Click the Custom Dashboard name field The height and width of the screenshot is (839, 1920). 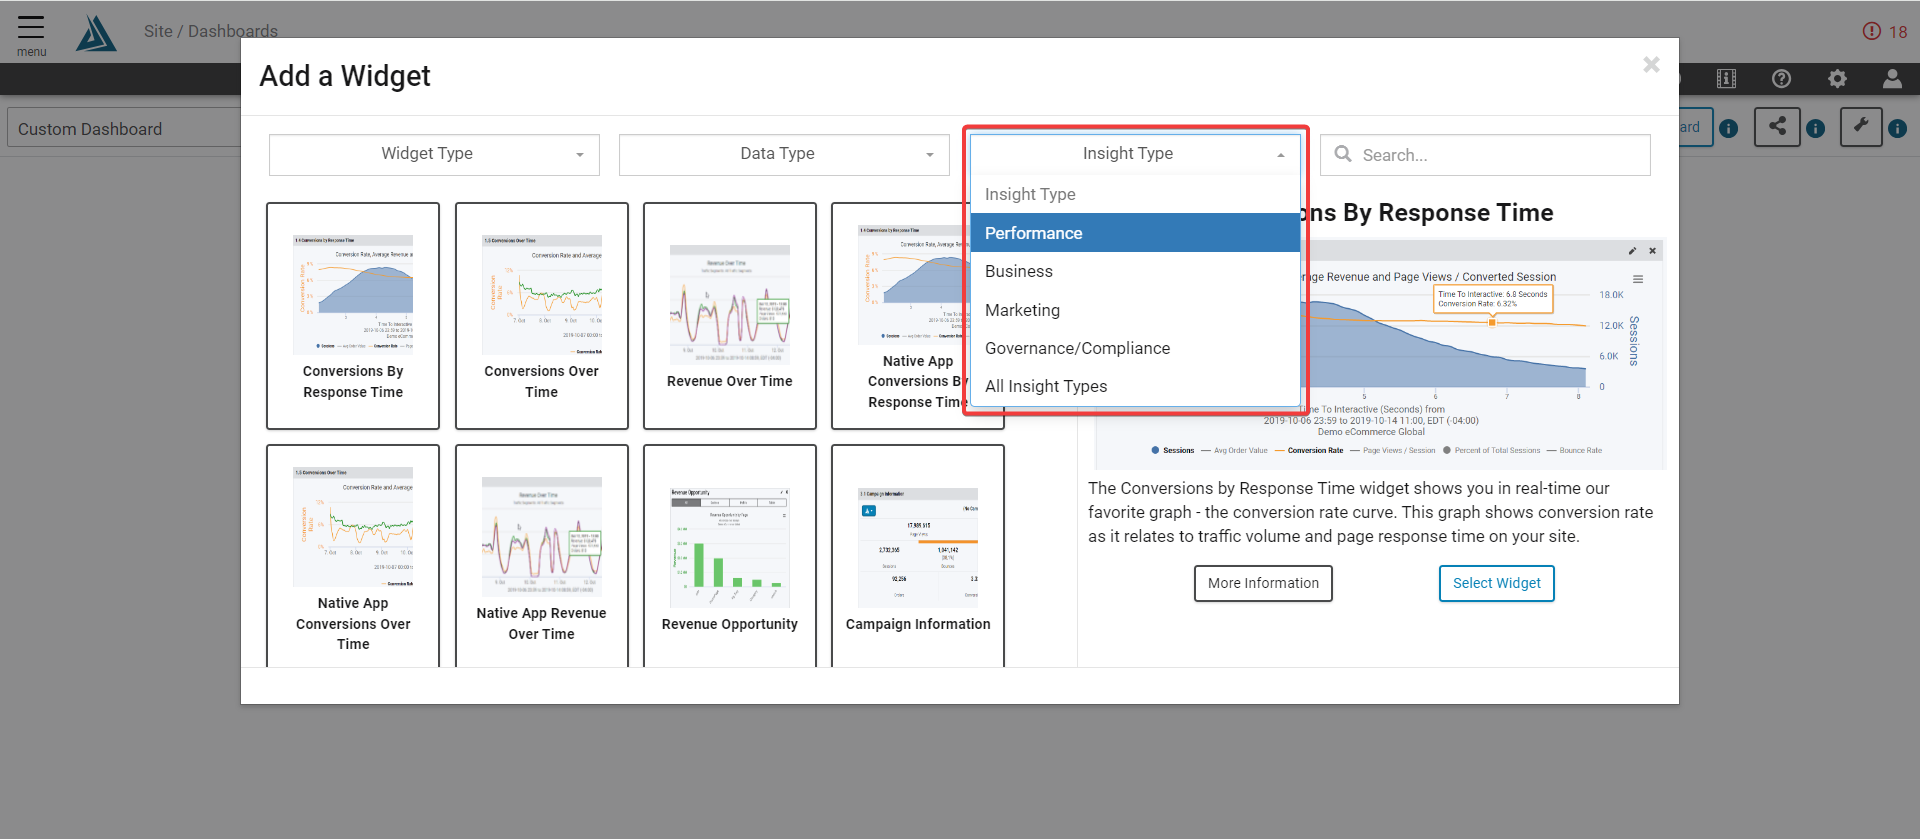[125, 129]
